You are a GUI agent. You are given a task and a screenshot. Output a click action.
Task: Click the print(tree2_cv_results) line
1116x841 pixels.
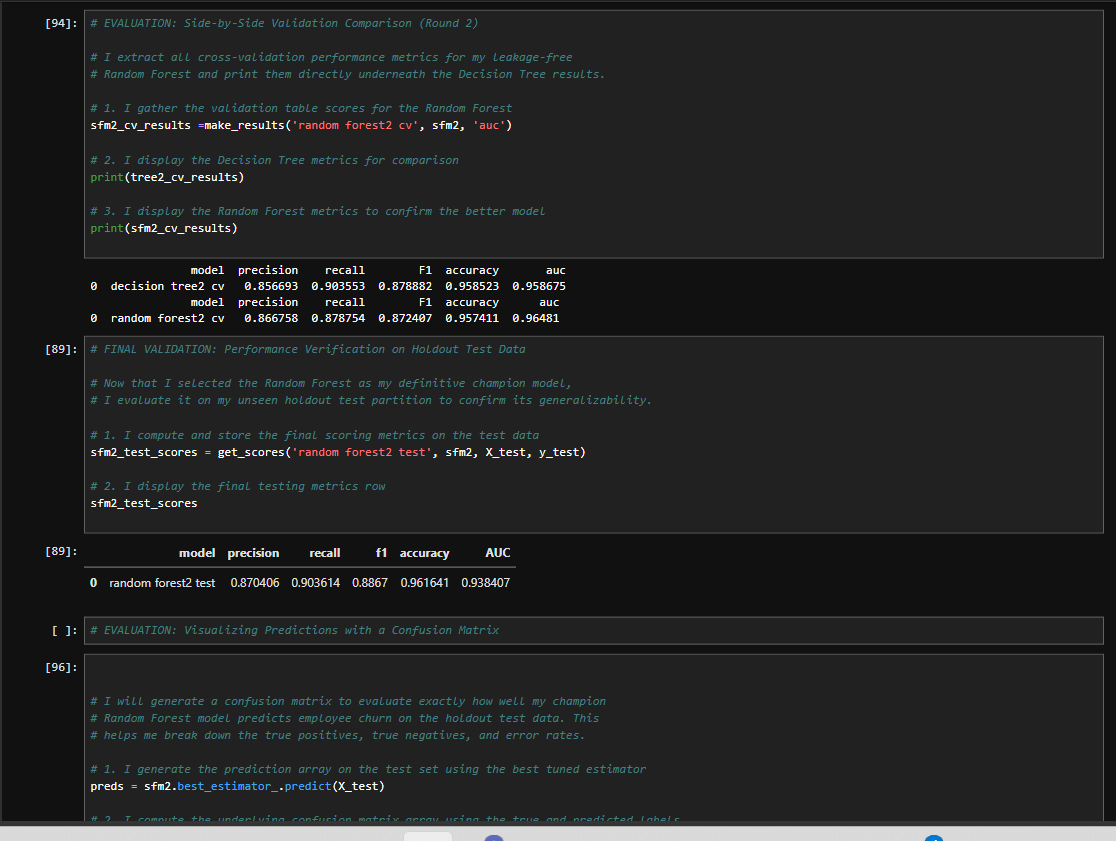pos(167,177)
